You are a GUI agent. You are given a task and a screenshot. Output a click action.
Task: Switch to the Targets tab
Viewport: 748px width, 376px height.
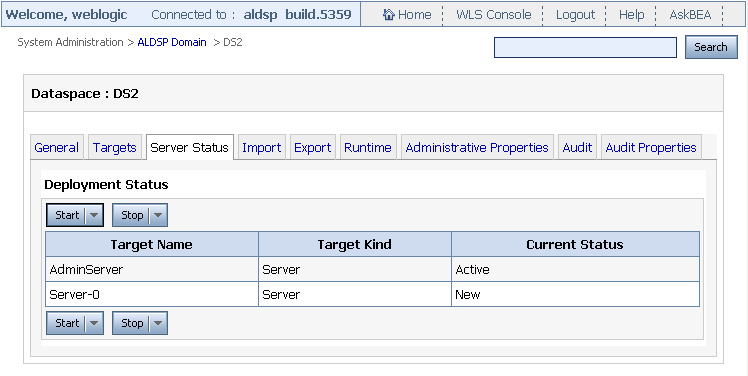point(114,147)
